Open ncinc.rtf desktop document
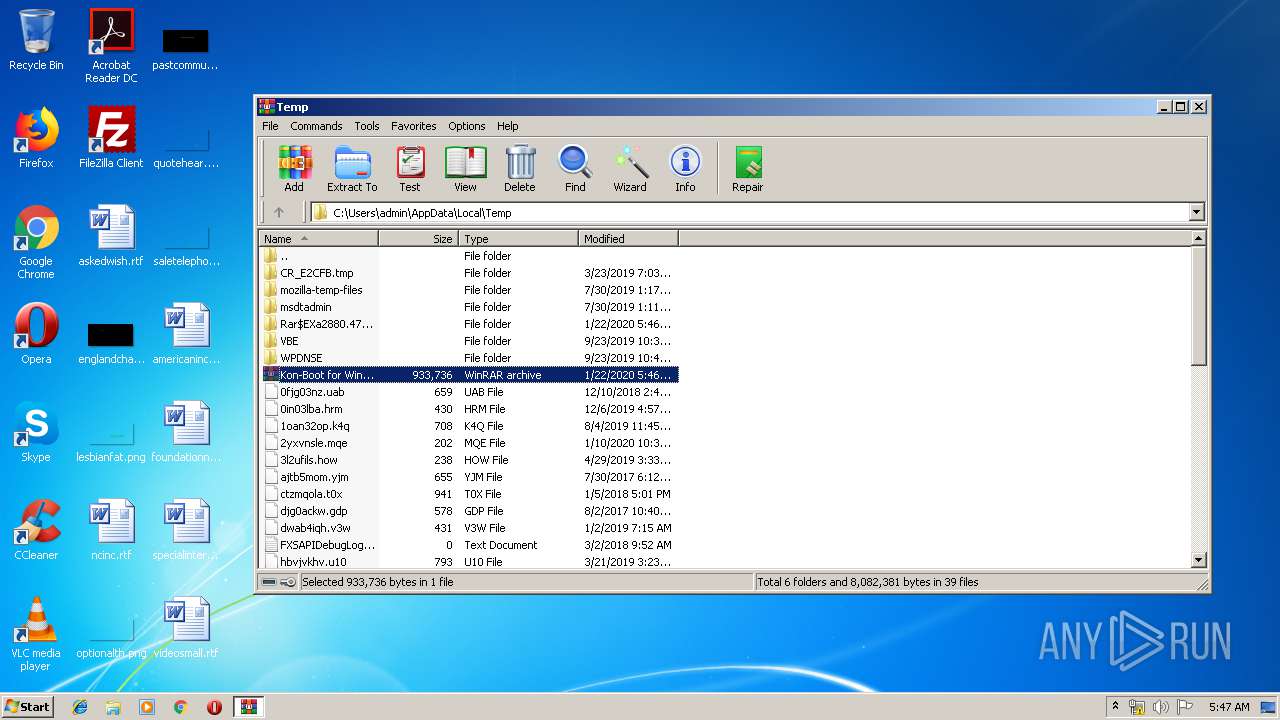1280x720 pixels. [x=111, y=531]
